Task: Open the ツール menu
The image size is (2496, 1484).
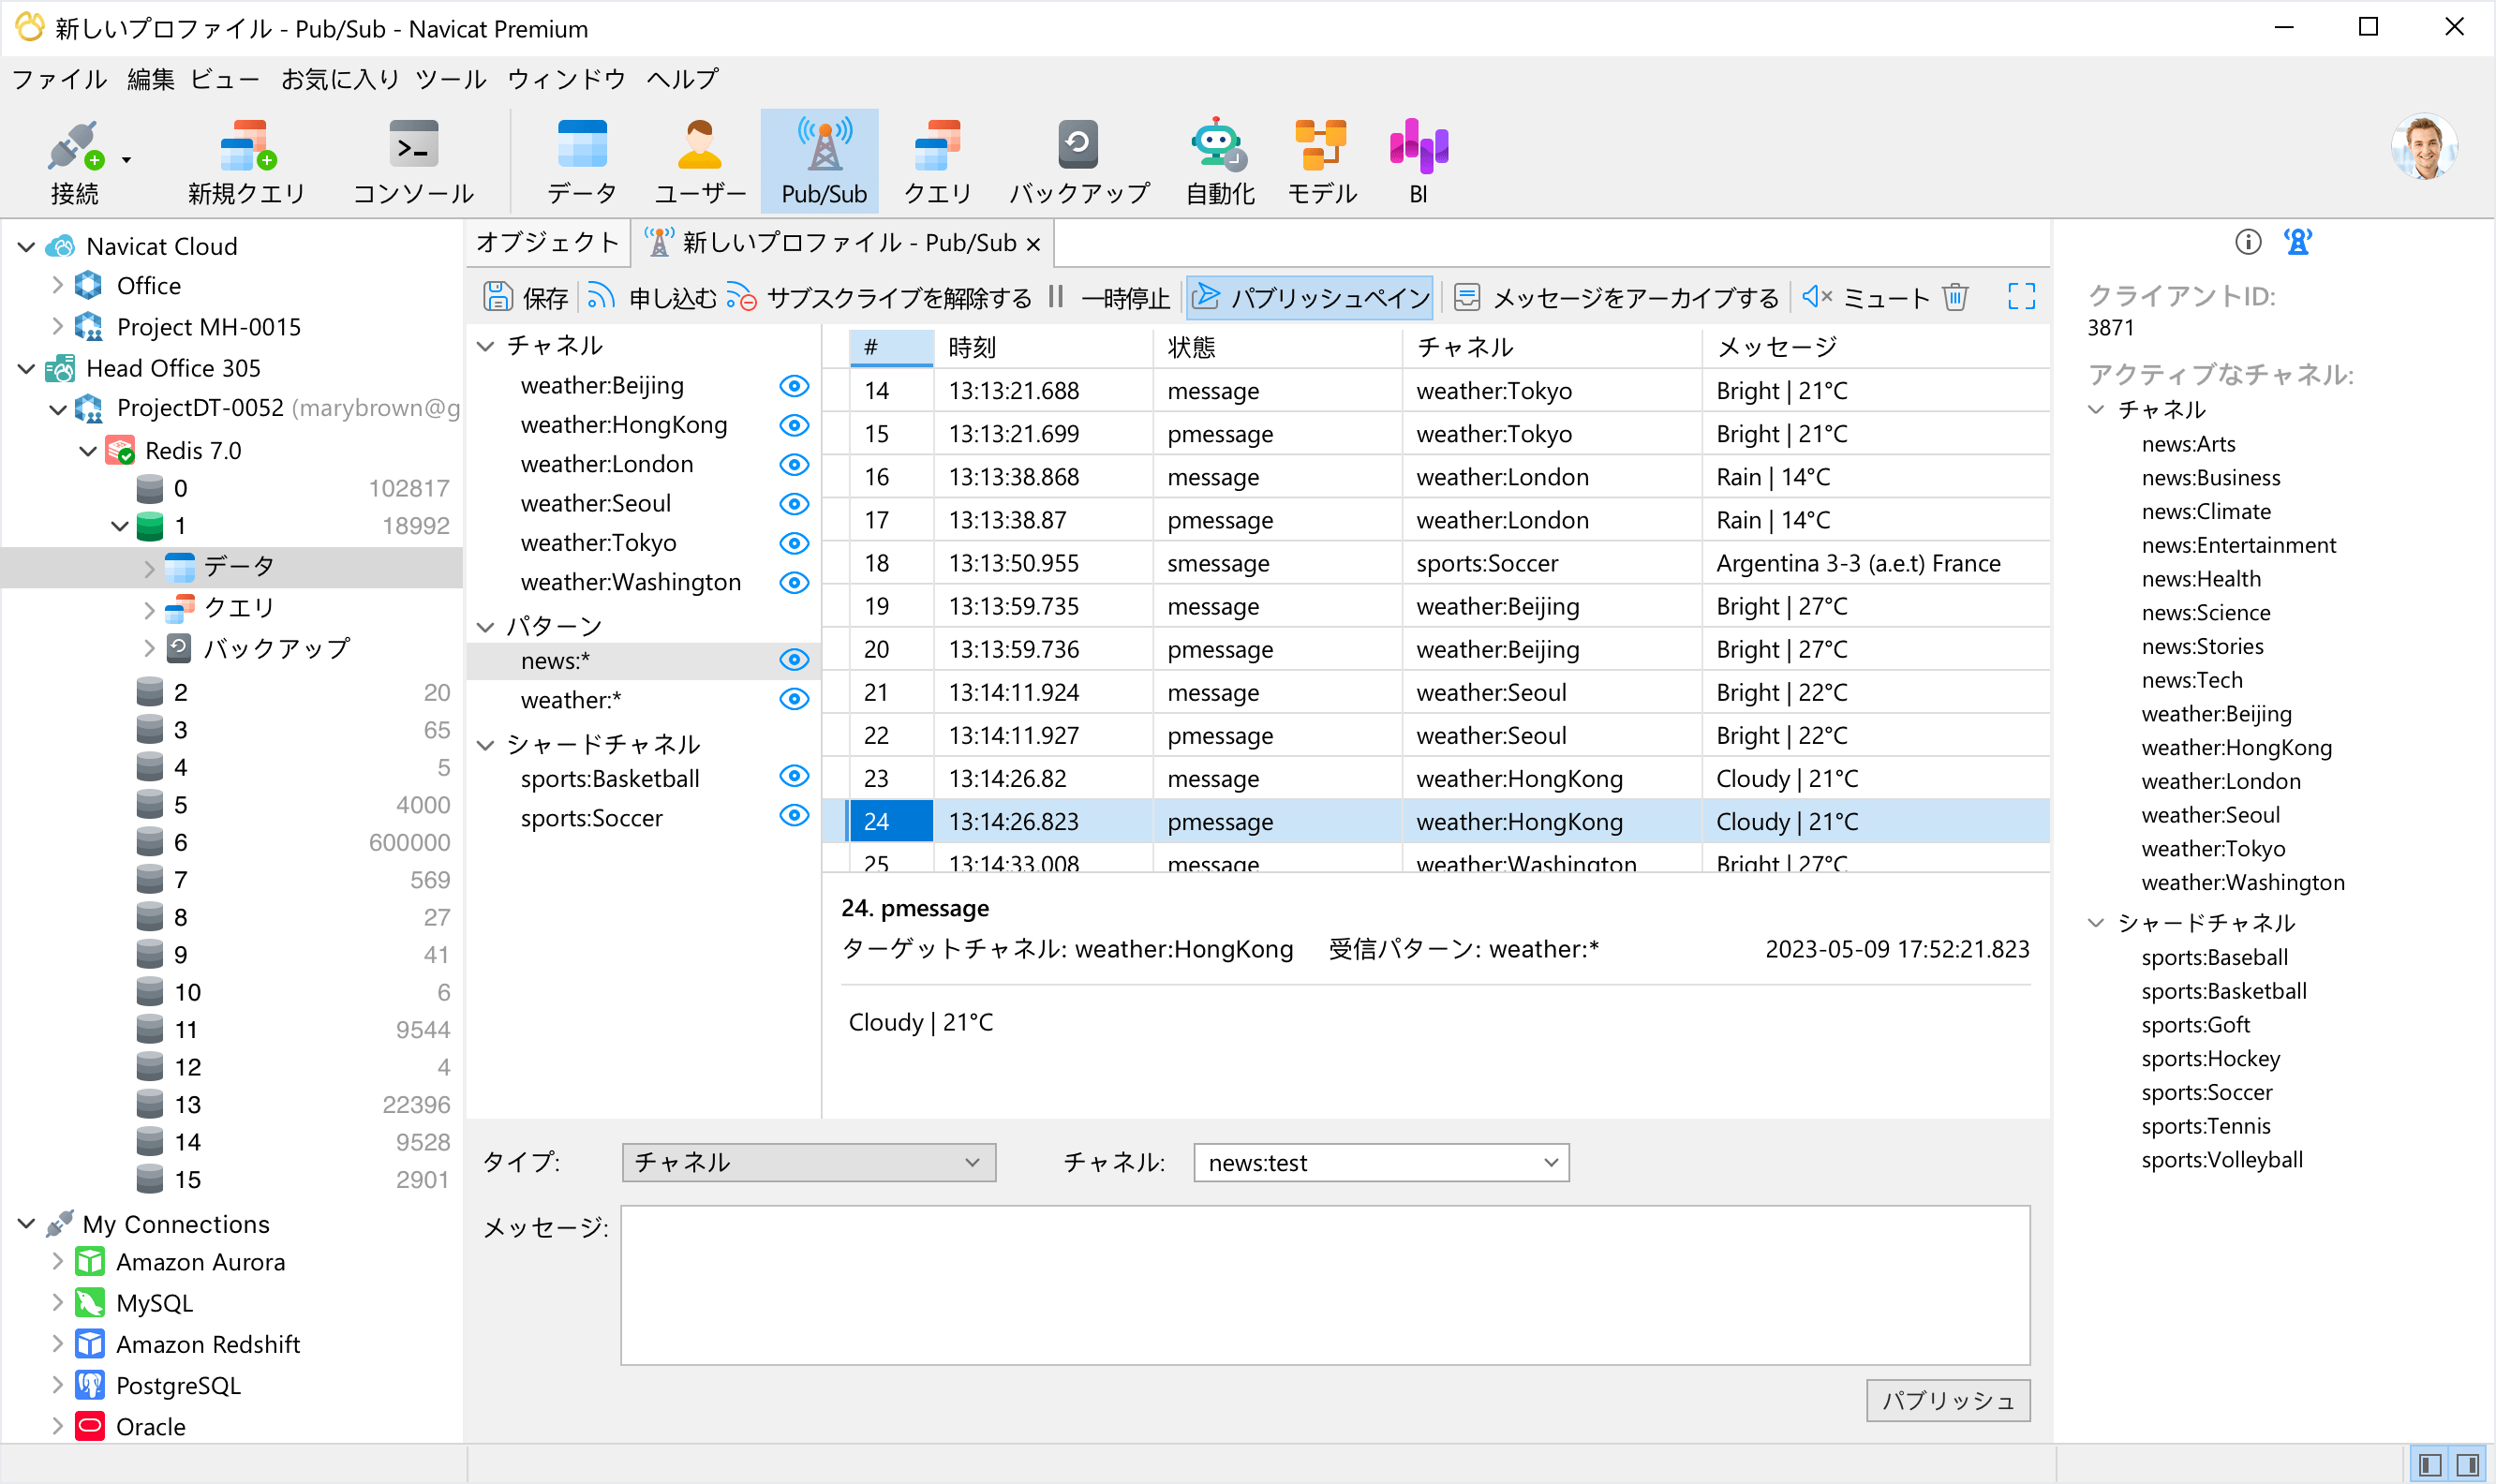Action: [x=450, y=79]
